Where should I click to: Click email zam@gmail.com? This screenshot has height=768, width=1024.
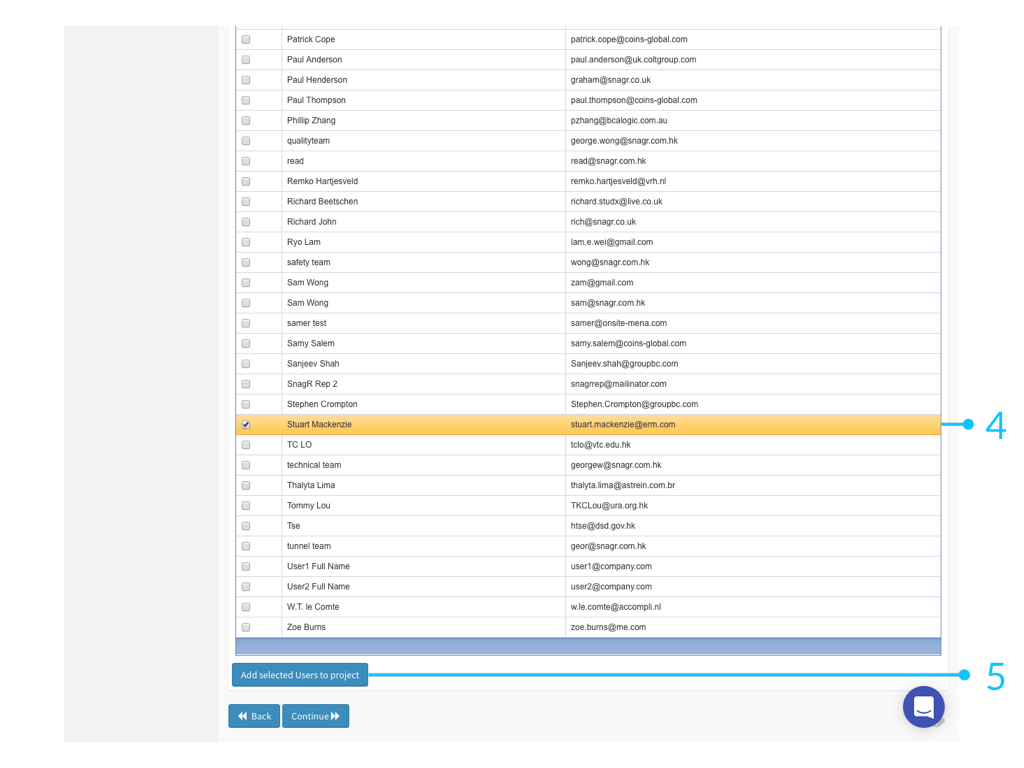pos(602,282)
